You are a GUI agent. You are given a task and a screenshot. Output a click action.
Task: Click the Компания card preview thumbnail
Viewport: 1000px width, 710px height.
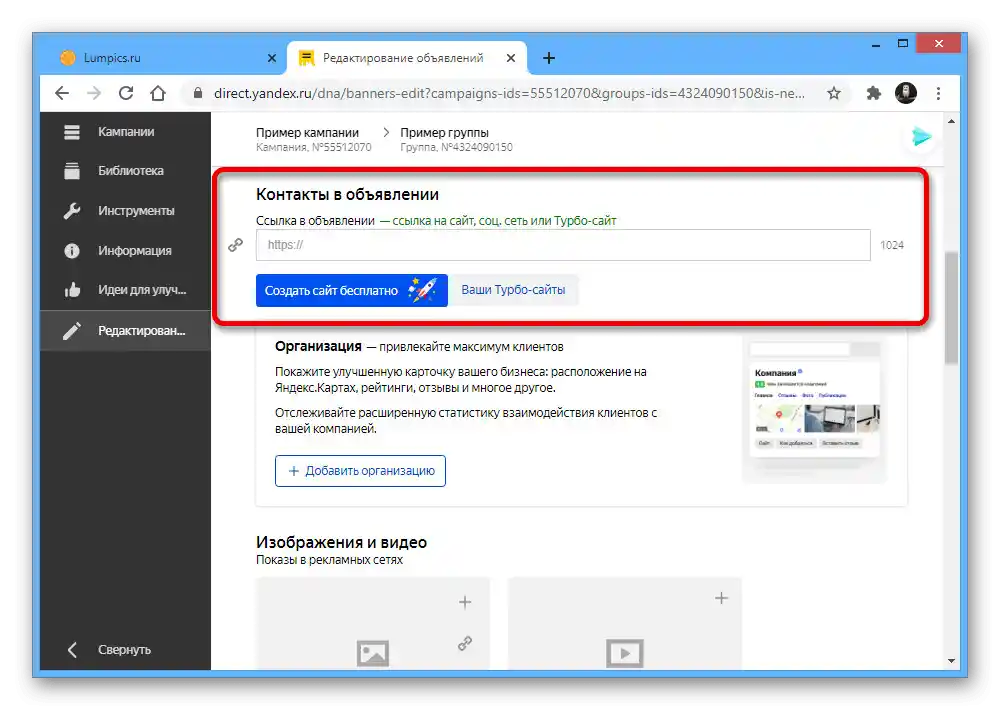[815, 409]
